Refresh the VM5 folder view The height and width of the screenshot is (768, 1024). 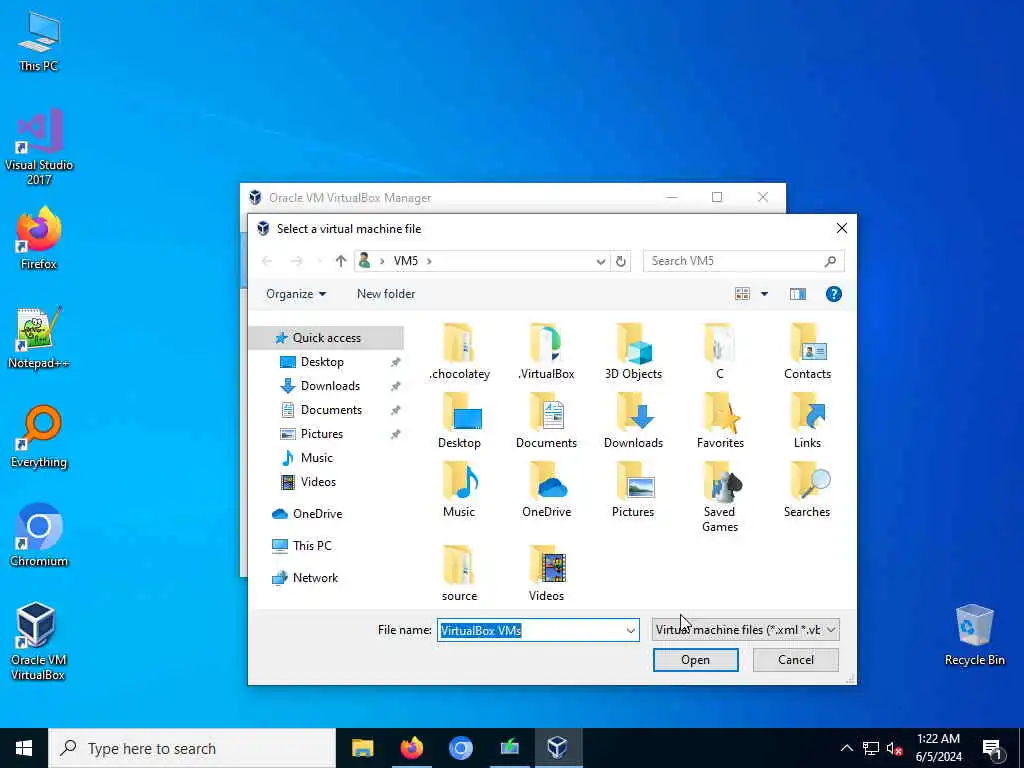[x=620, y=261]
